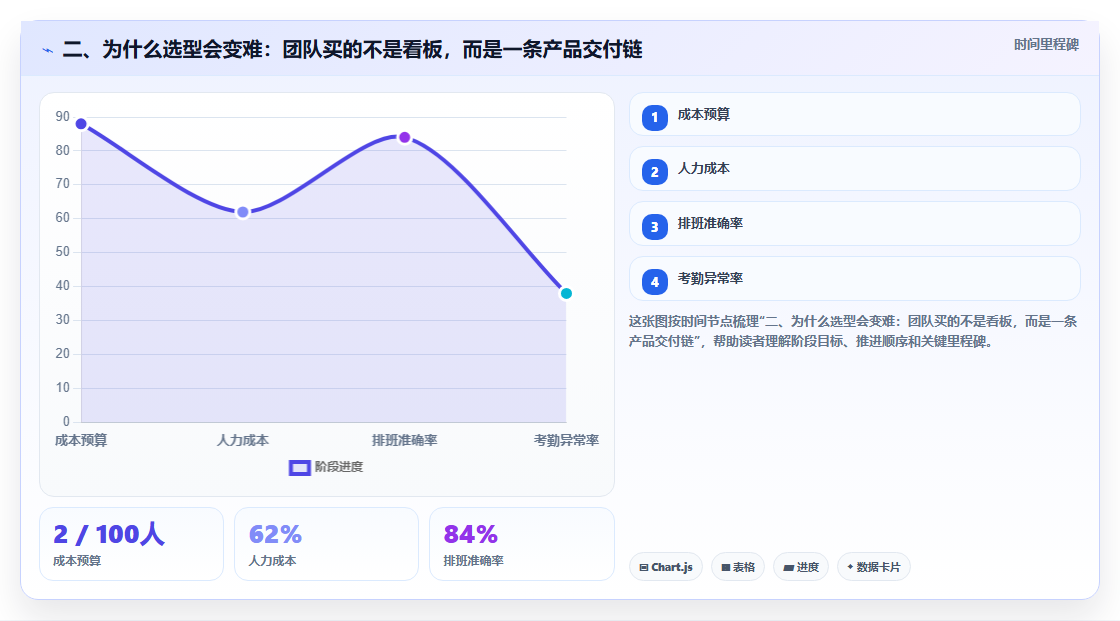Viewport: 1120px width, 621px height.
Task: Select the 进度 tag
Action: (801, 567)
